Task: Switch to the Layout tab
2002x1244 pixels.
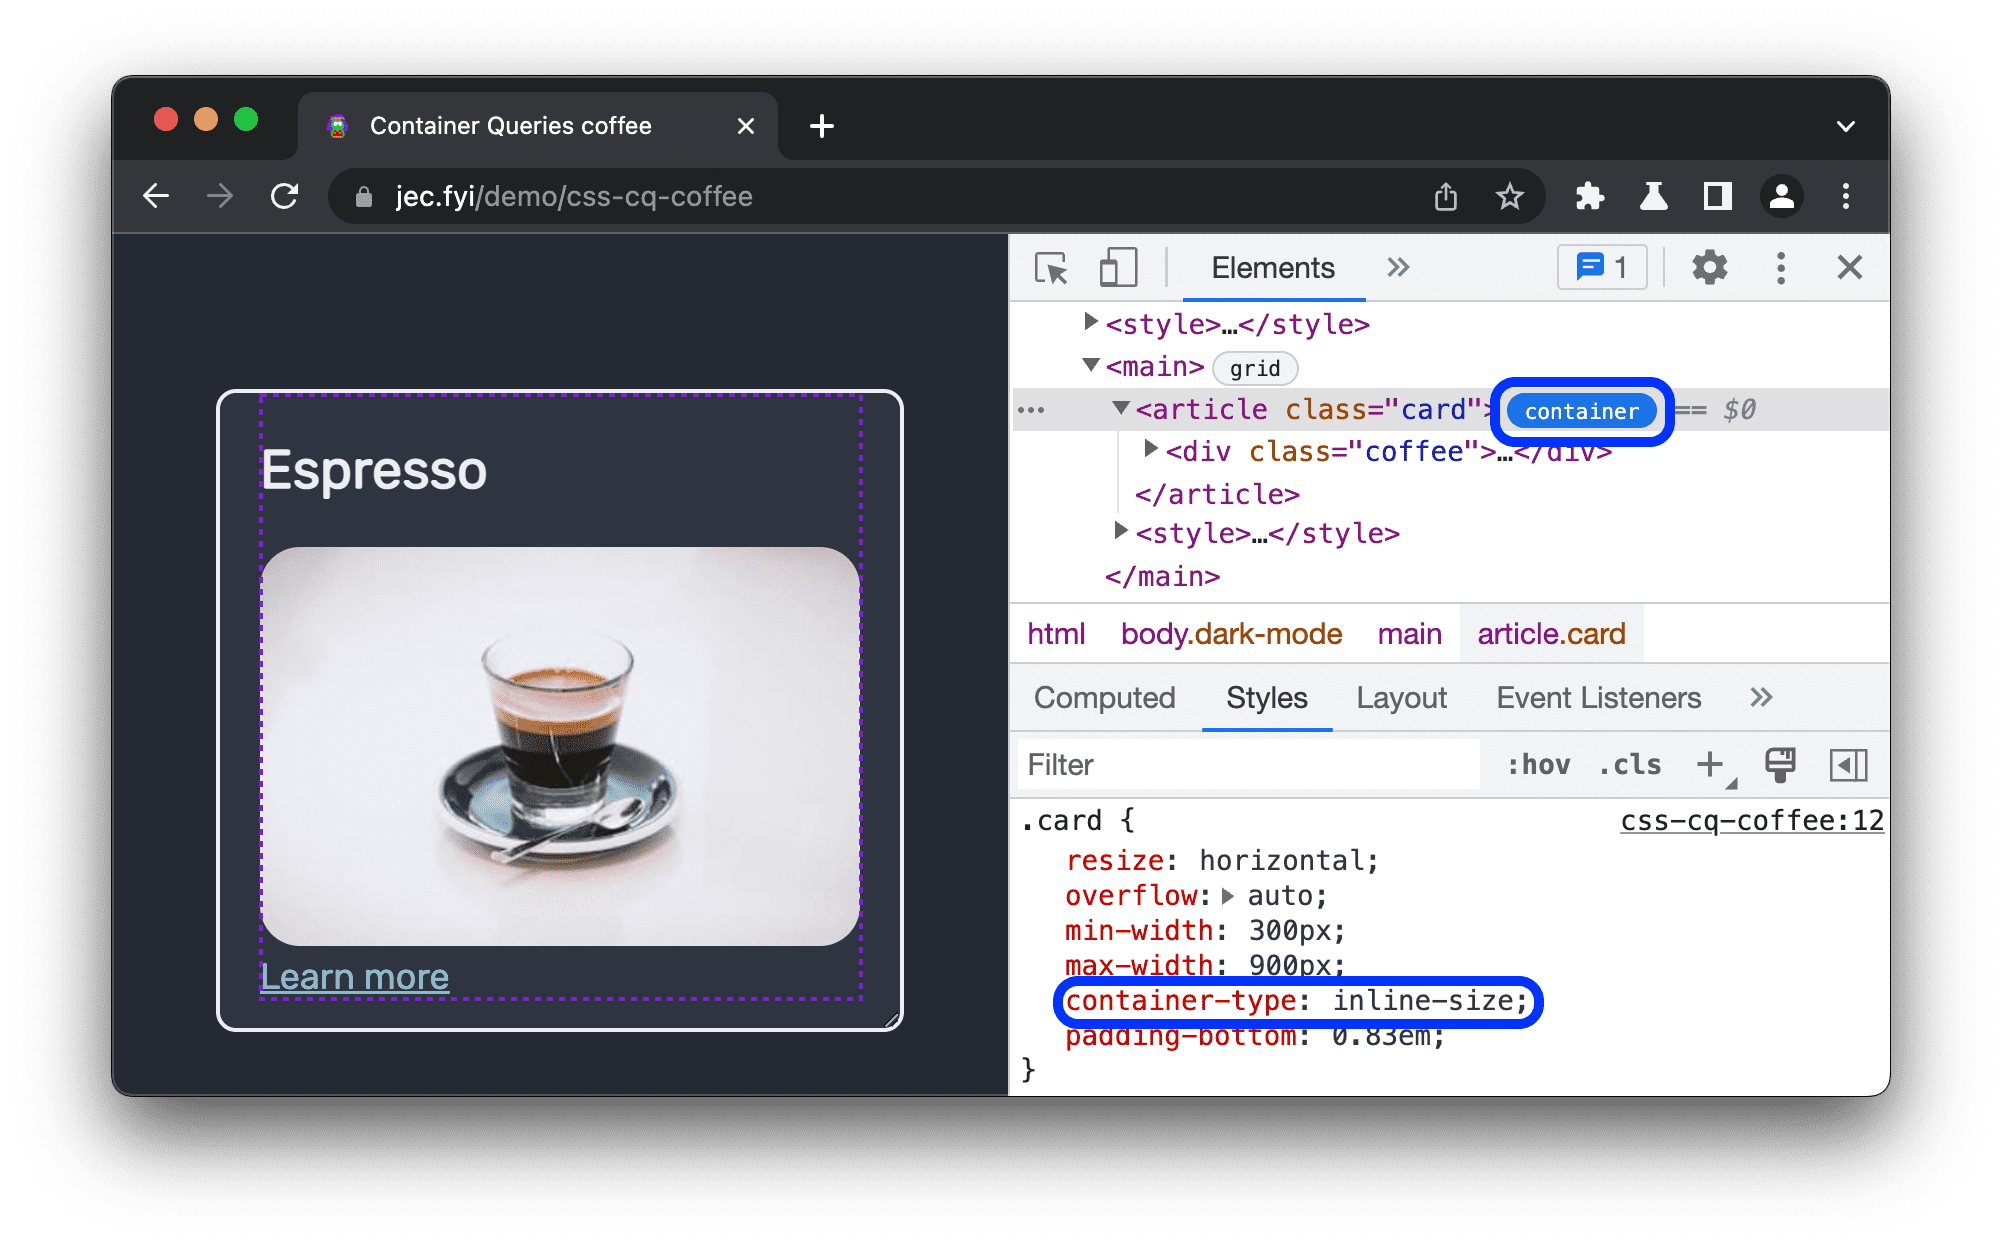Action: coord(1402,699)
